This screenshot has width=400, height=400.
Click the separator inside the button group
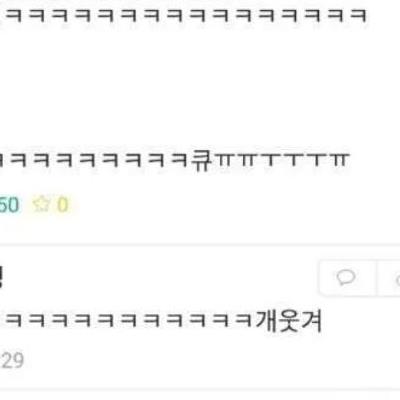point(376,278)
